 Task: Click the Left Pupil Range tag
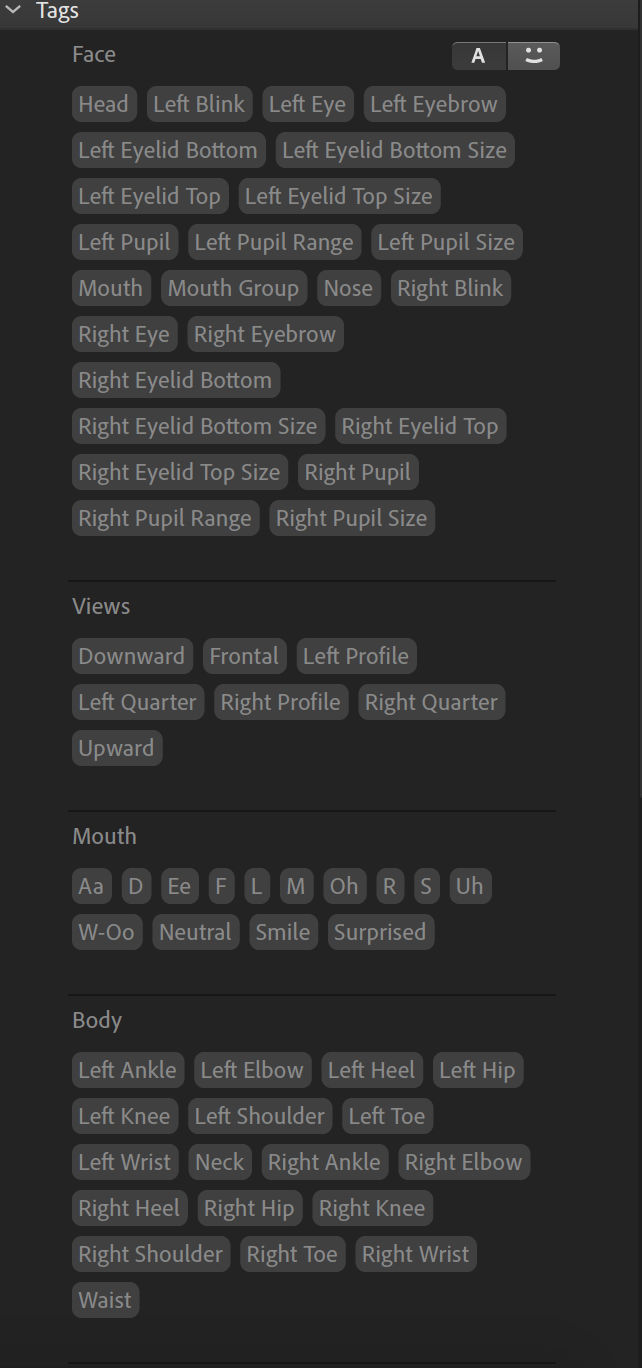tap(274, 242)
